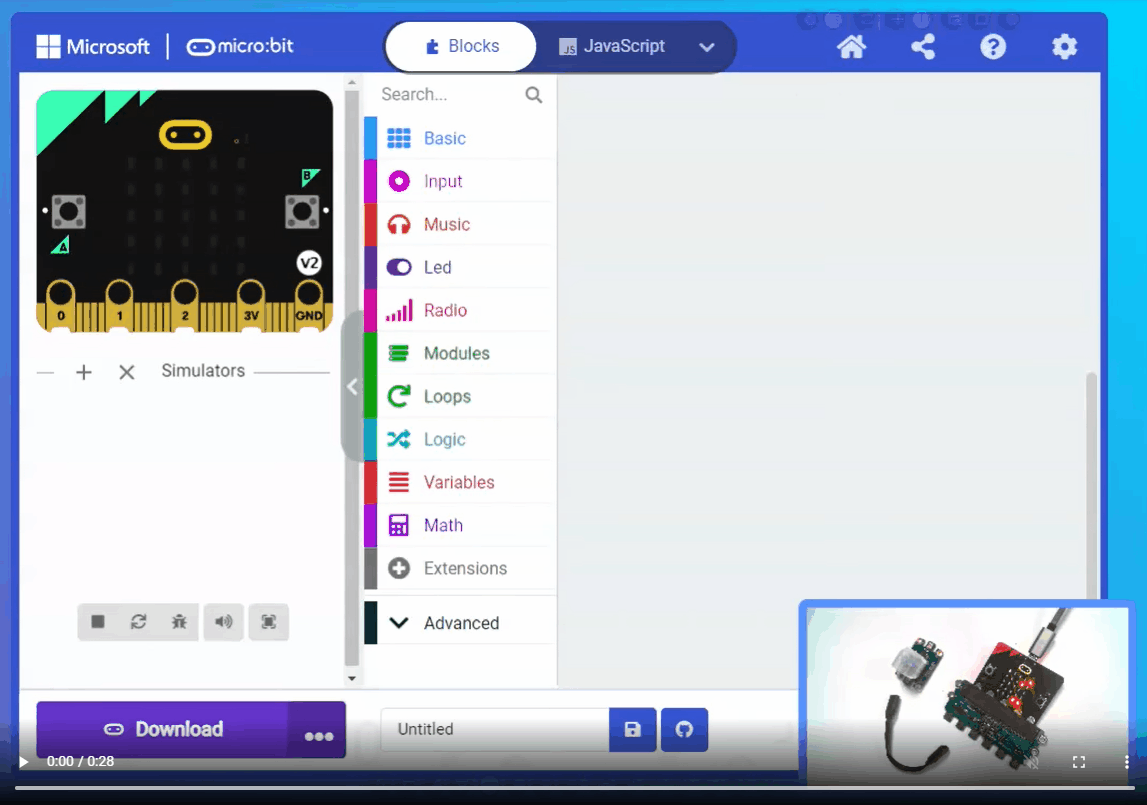Stop the simulator

click(x=98, y=622)
